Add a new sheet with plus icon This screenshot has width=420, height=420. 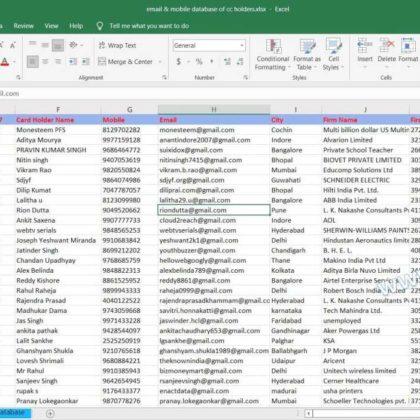tap(50, 414)
